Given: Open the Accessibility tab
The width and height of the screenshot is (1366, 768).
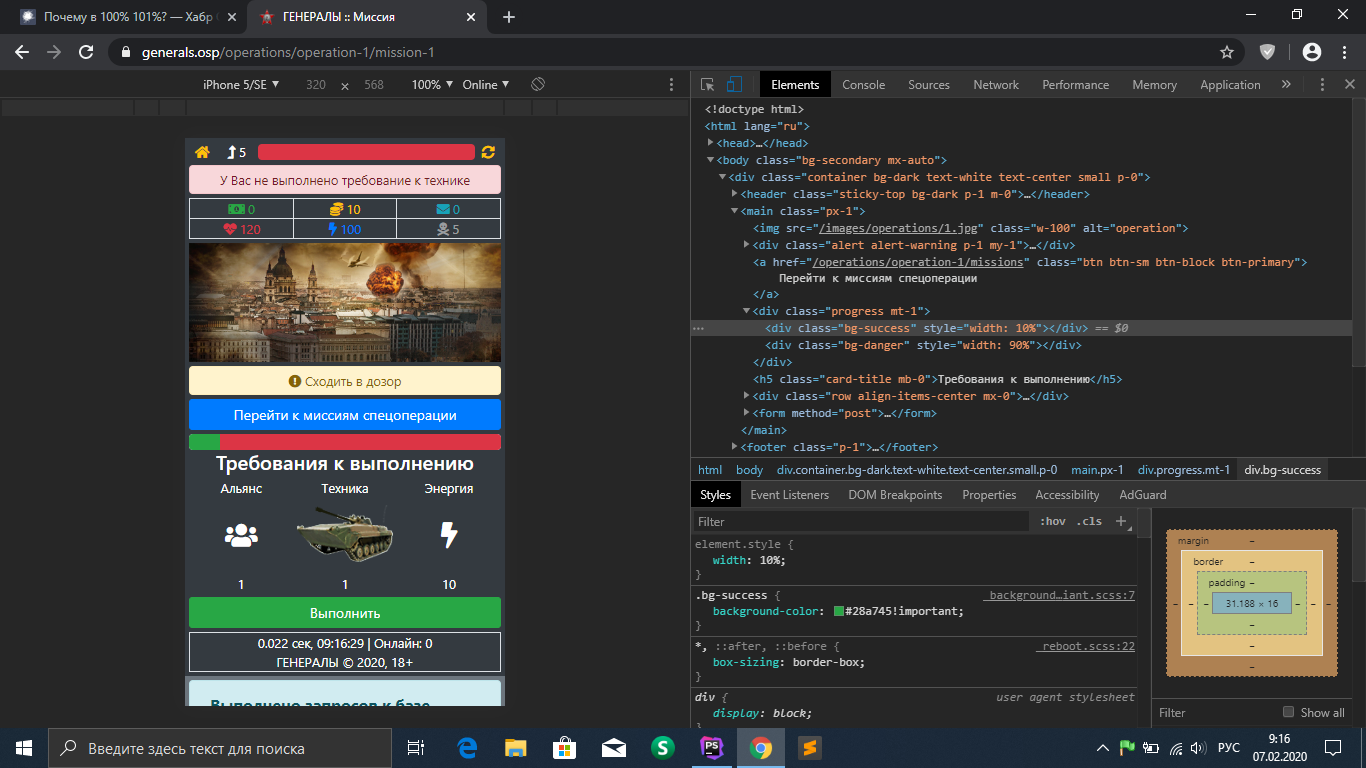Looking at the screenshot, I should coord(1067,495).
